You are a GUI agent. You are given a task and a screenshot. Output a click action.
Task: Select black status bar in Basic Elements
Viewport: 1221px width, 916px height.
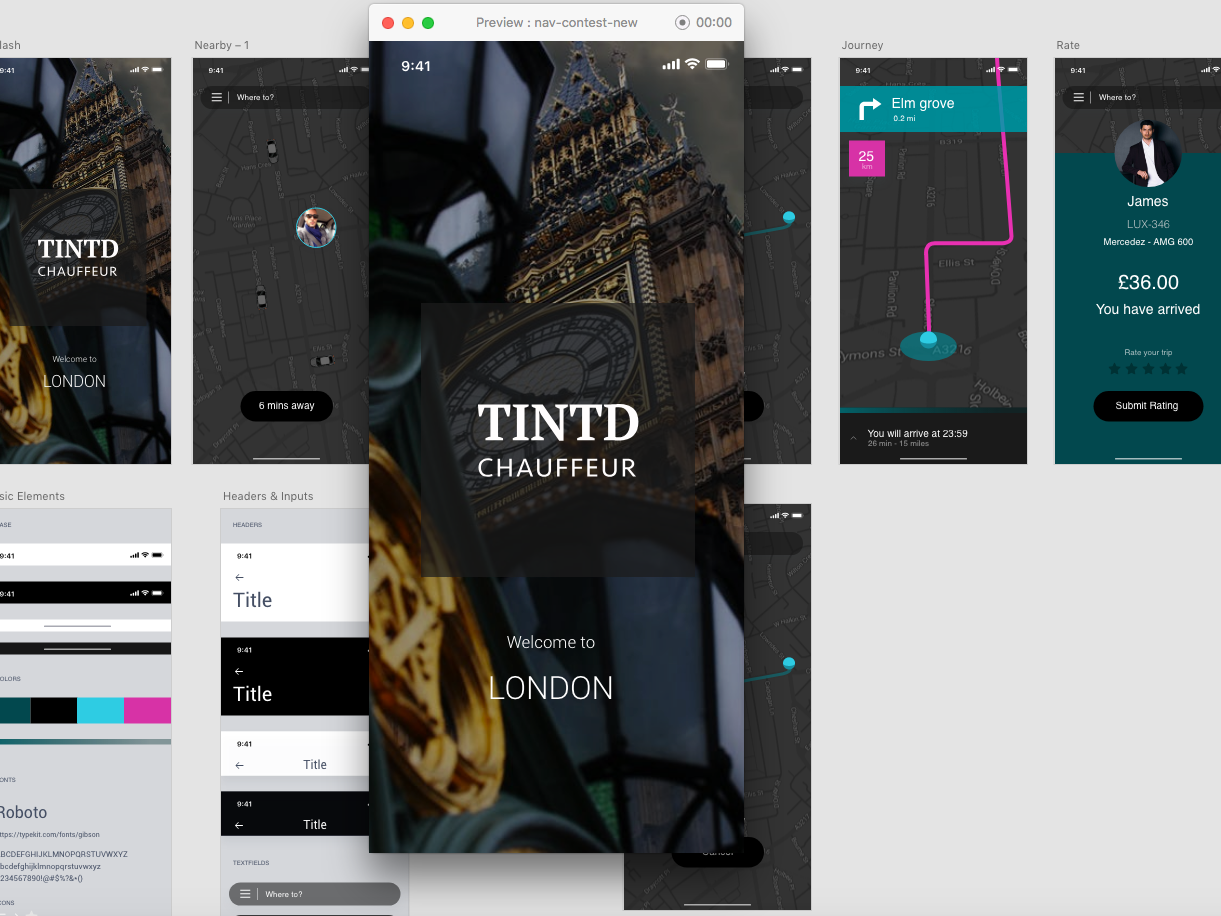85,593
